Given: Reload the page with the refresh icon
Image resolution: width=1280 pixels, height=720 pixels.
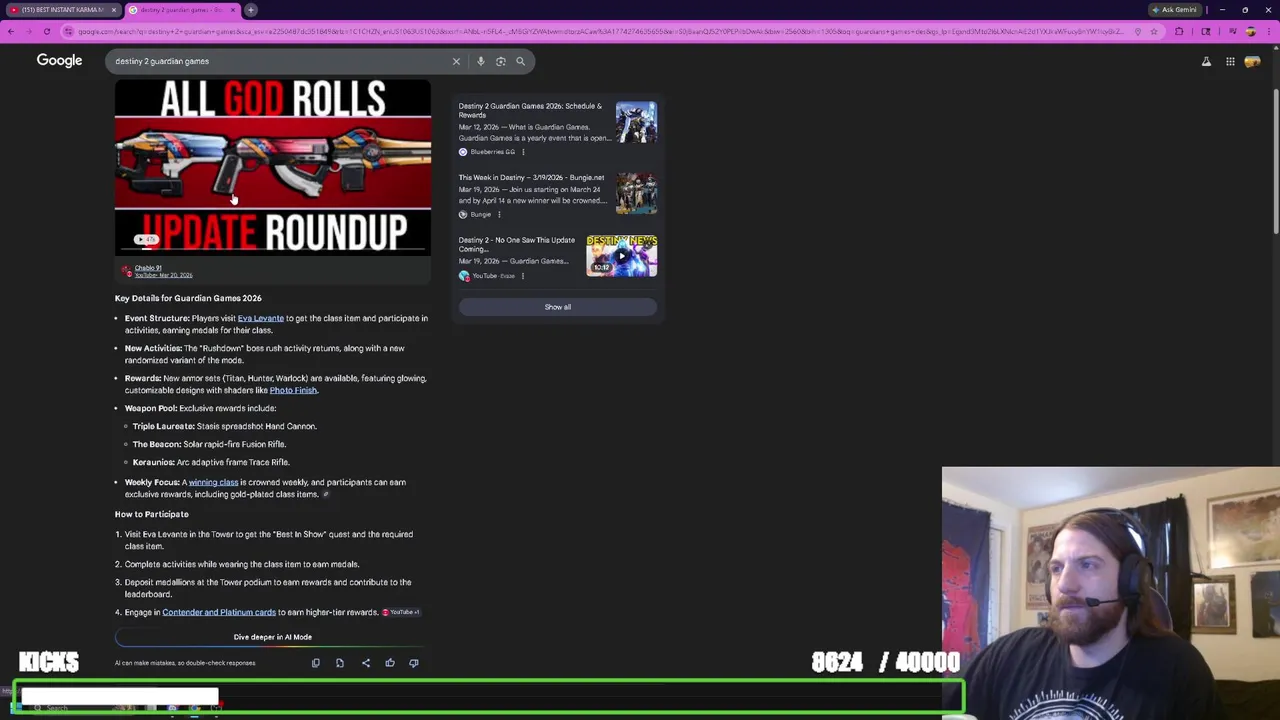Looking at the screenshot, I should coord(46,31).
